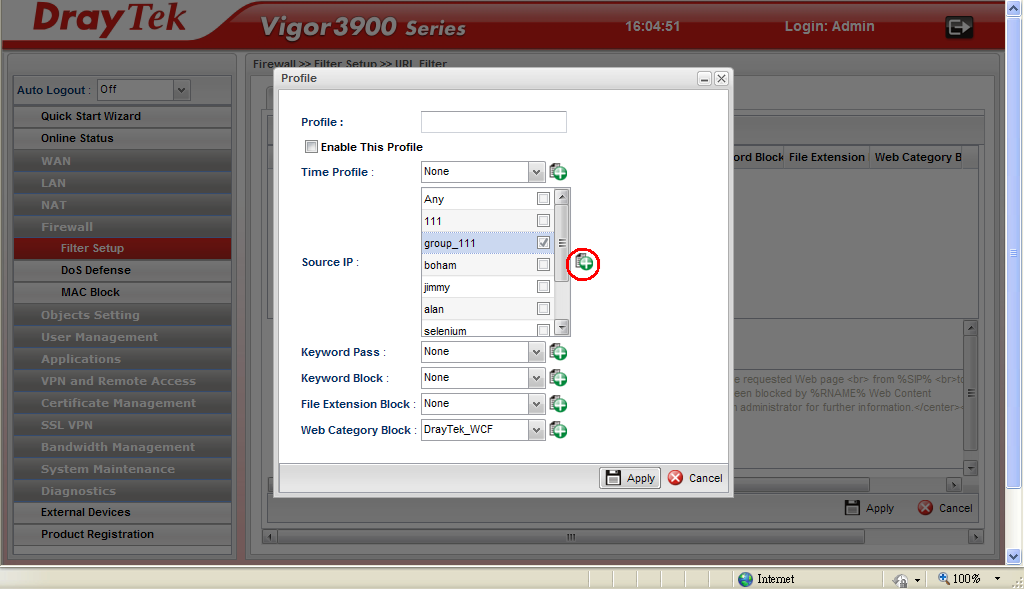Image resolution: width=1024 pixels, height=589 pixels.
Task: Expand User Management menu
Action: [x=122, y=337]
